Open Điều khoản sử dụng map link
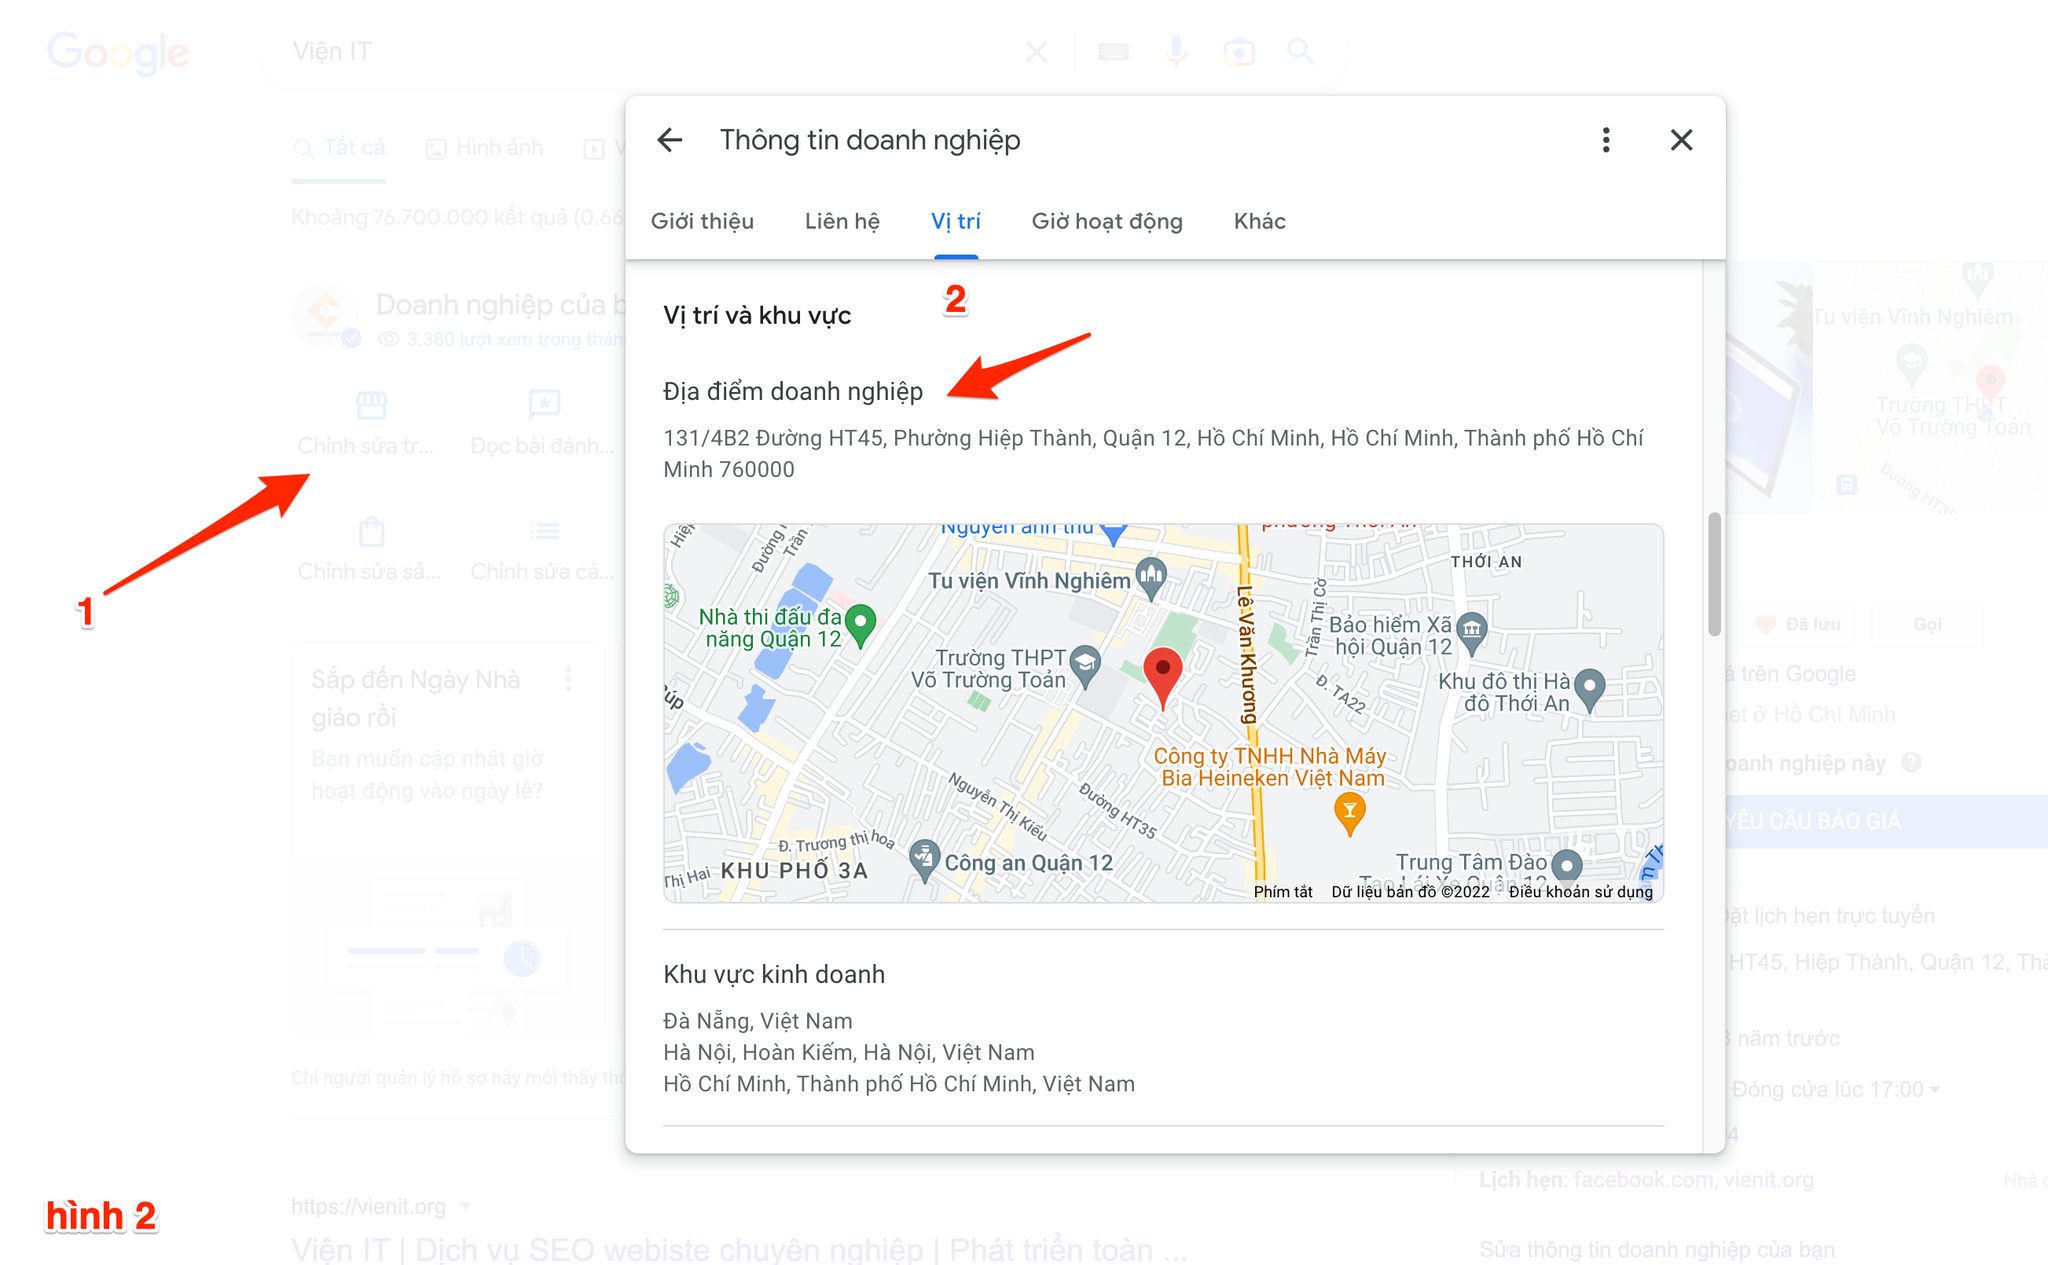 pyautogui.click(x=1581, y=892)
